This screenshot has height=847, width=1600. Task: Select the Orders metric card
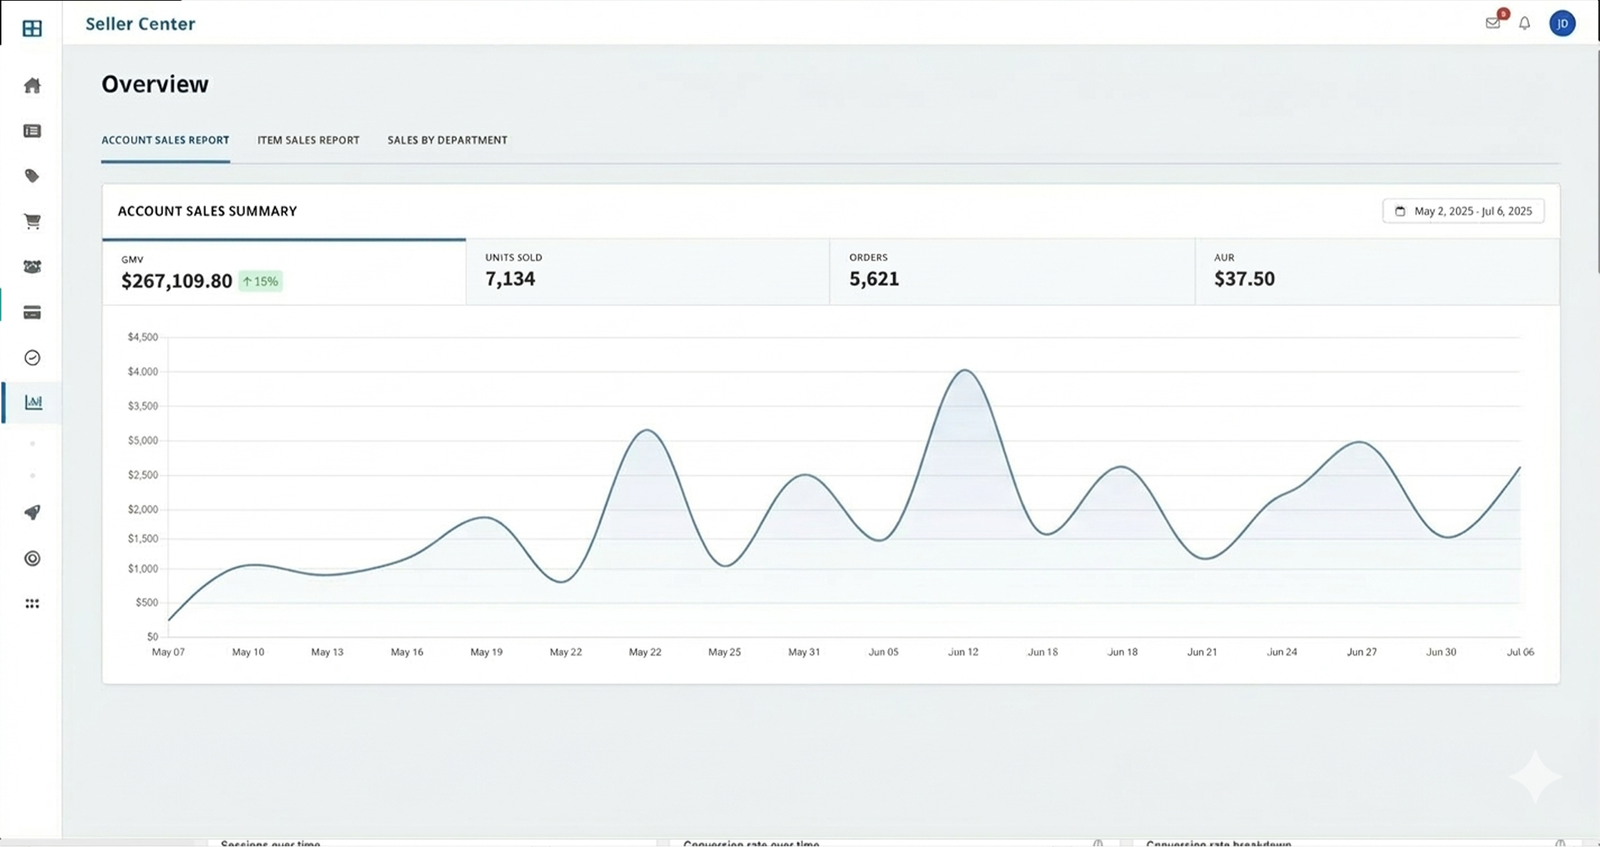coord(1011,271)
